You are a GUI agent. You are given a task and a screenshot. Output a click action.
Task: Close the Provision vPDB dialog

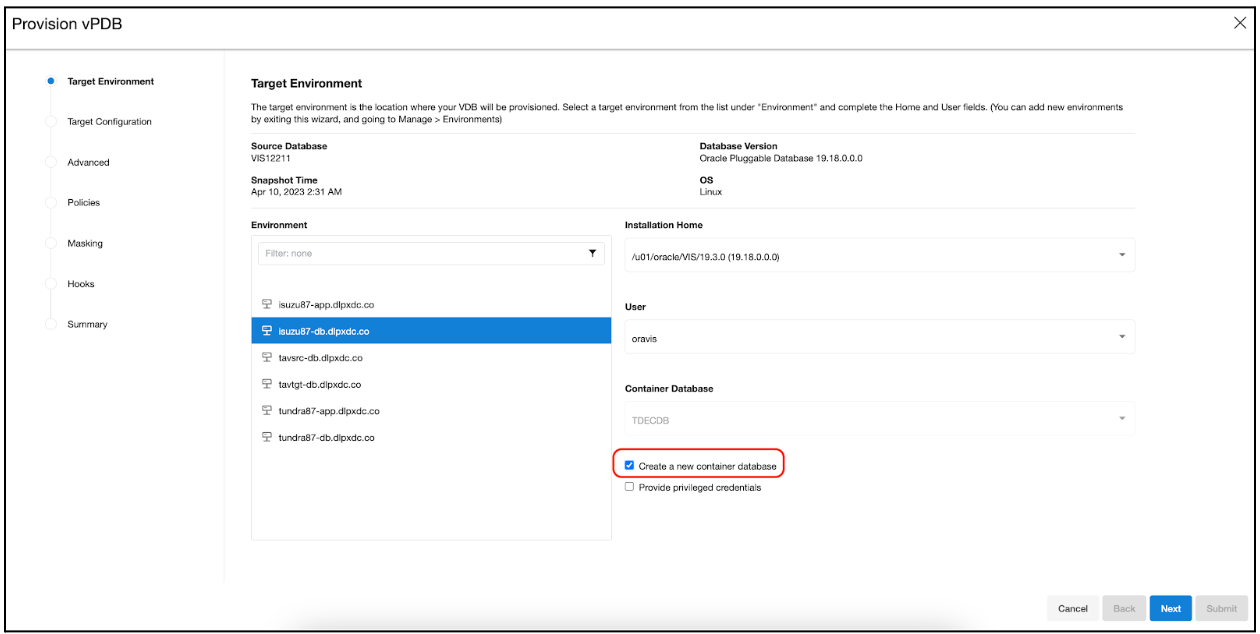pos(1239,23)
